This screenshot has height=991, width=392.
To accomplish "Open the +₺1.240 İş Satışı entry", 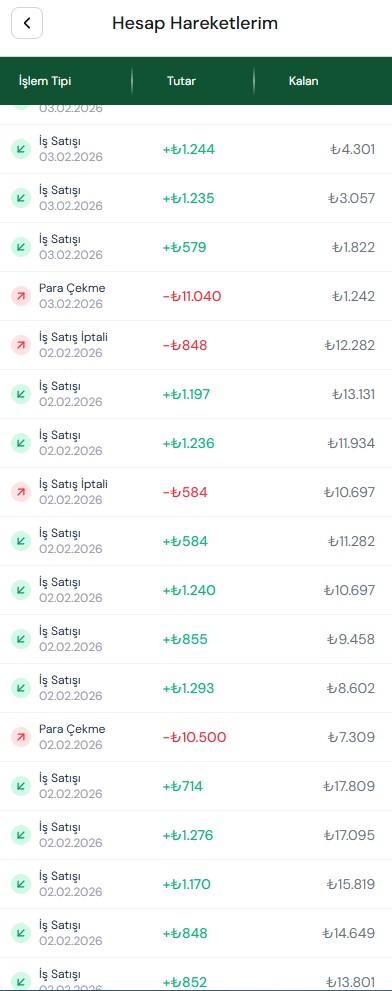I will 196,590.
